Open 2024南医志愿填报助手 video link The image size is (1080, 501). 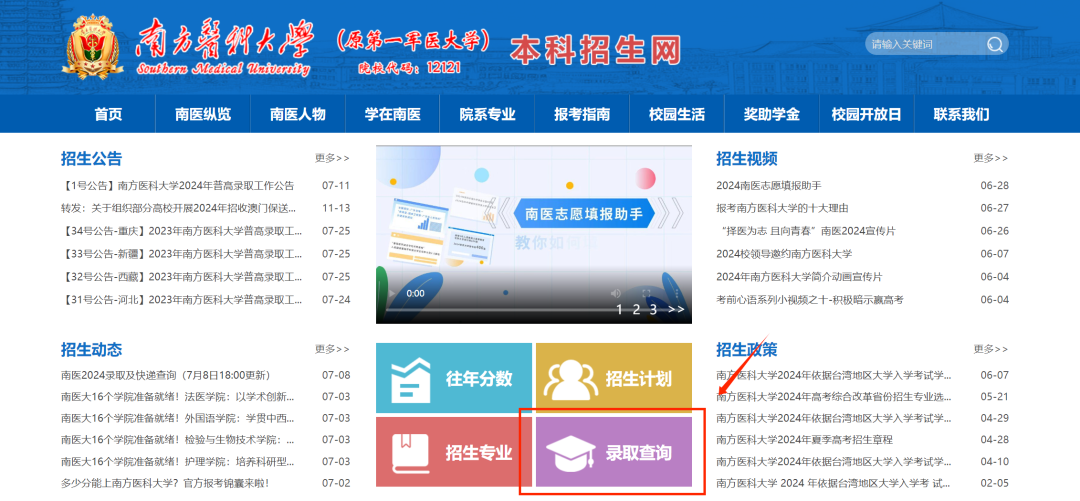[x=769, y=185]
